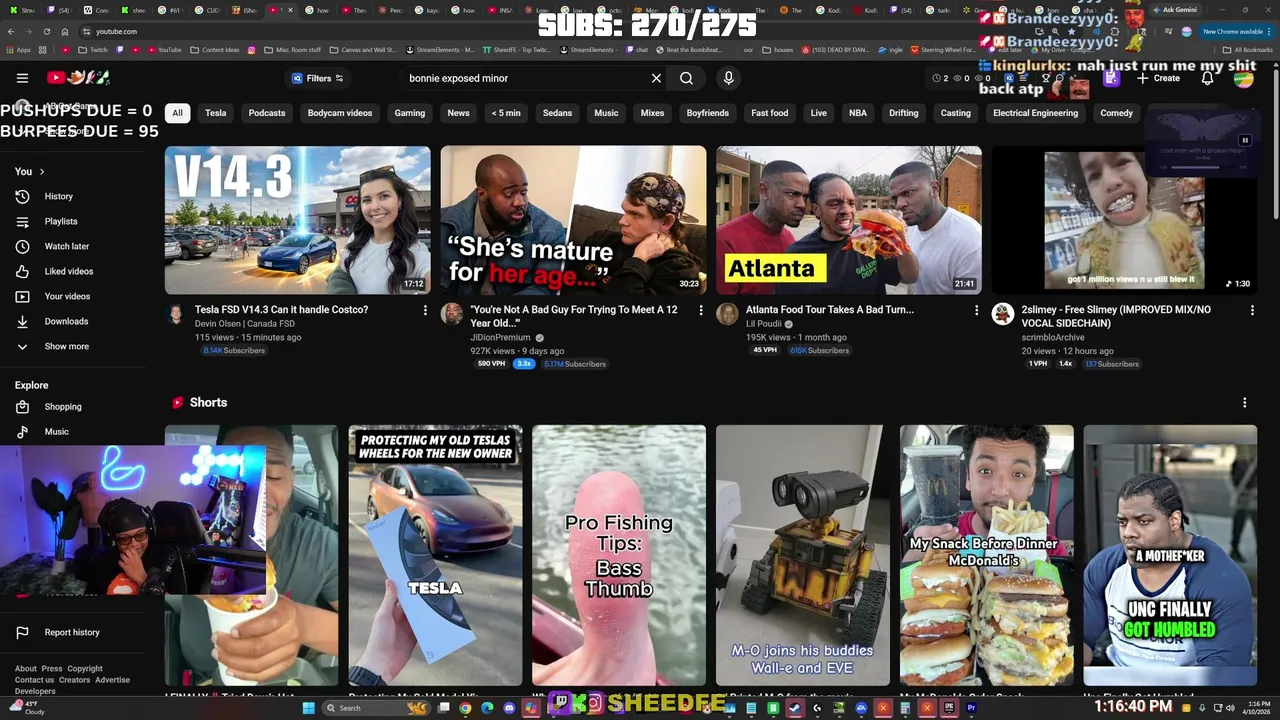This screenshot has height=720, width=1280.
Task: Open Report history in the sidebar
Action: (72, 632)
